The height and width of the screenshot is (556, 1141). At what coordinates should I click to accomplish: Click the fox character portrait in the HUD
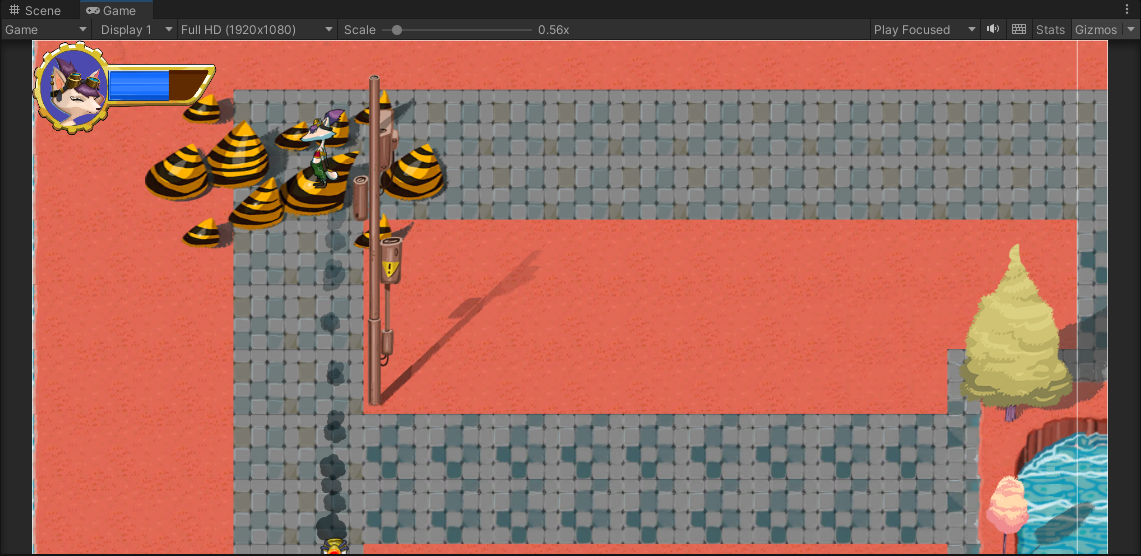71,87
